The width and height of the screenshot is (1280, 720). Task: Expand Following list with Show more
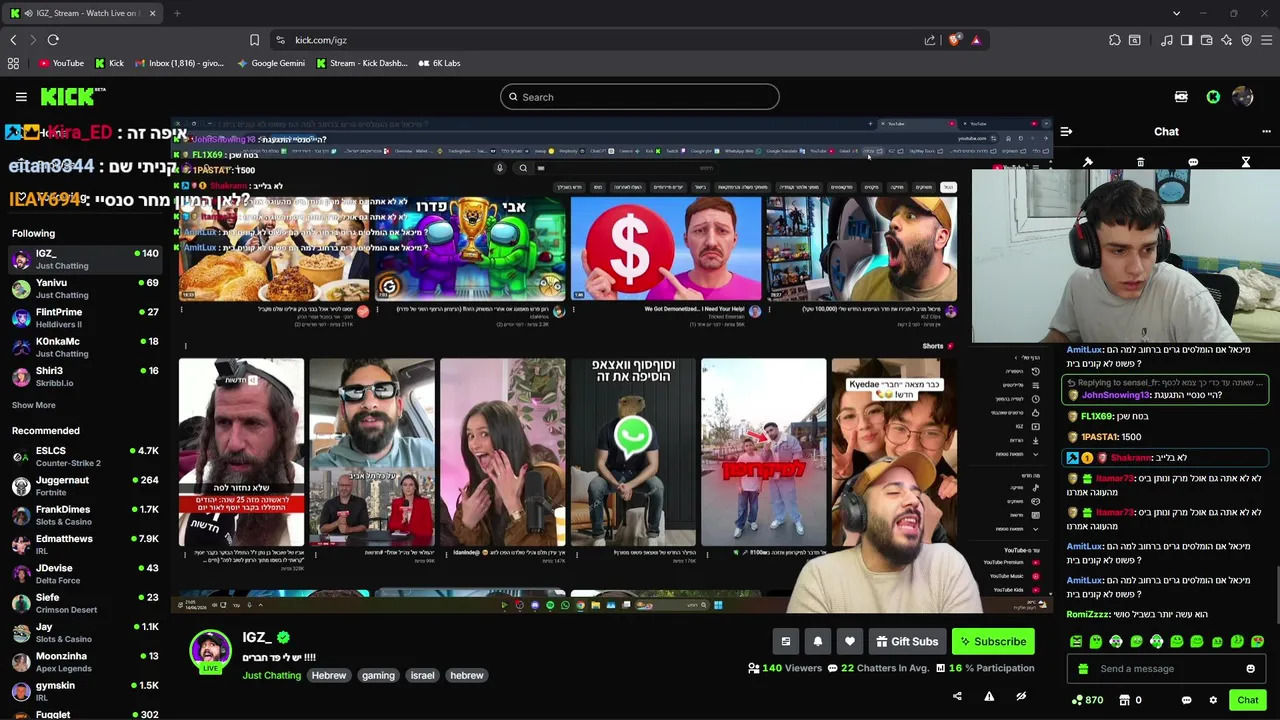(33, 405)
